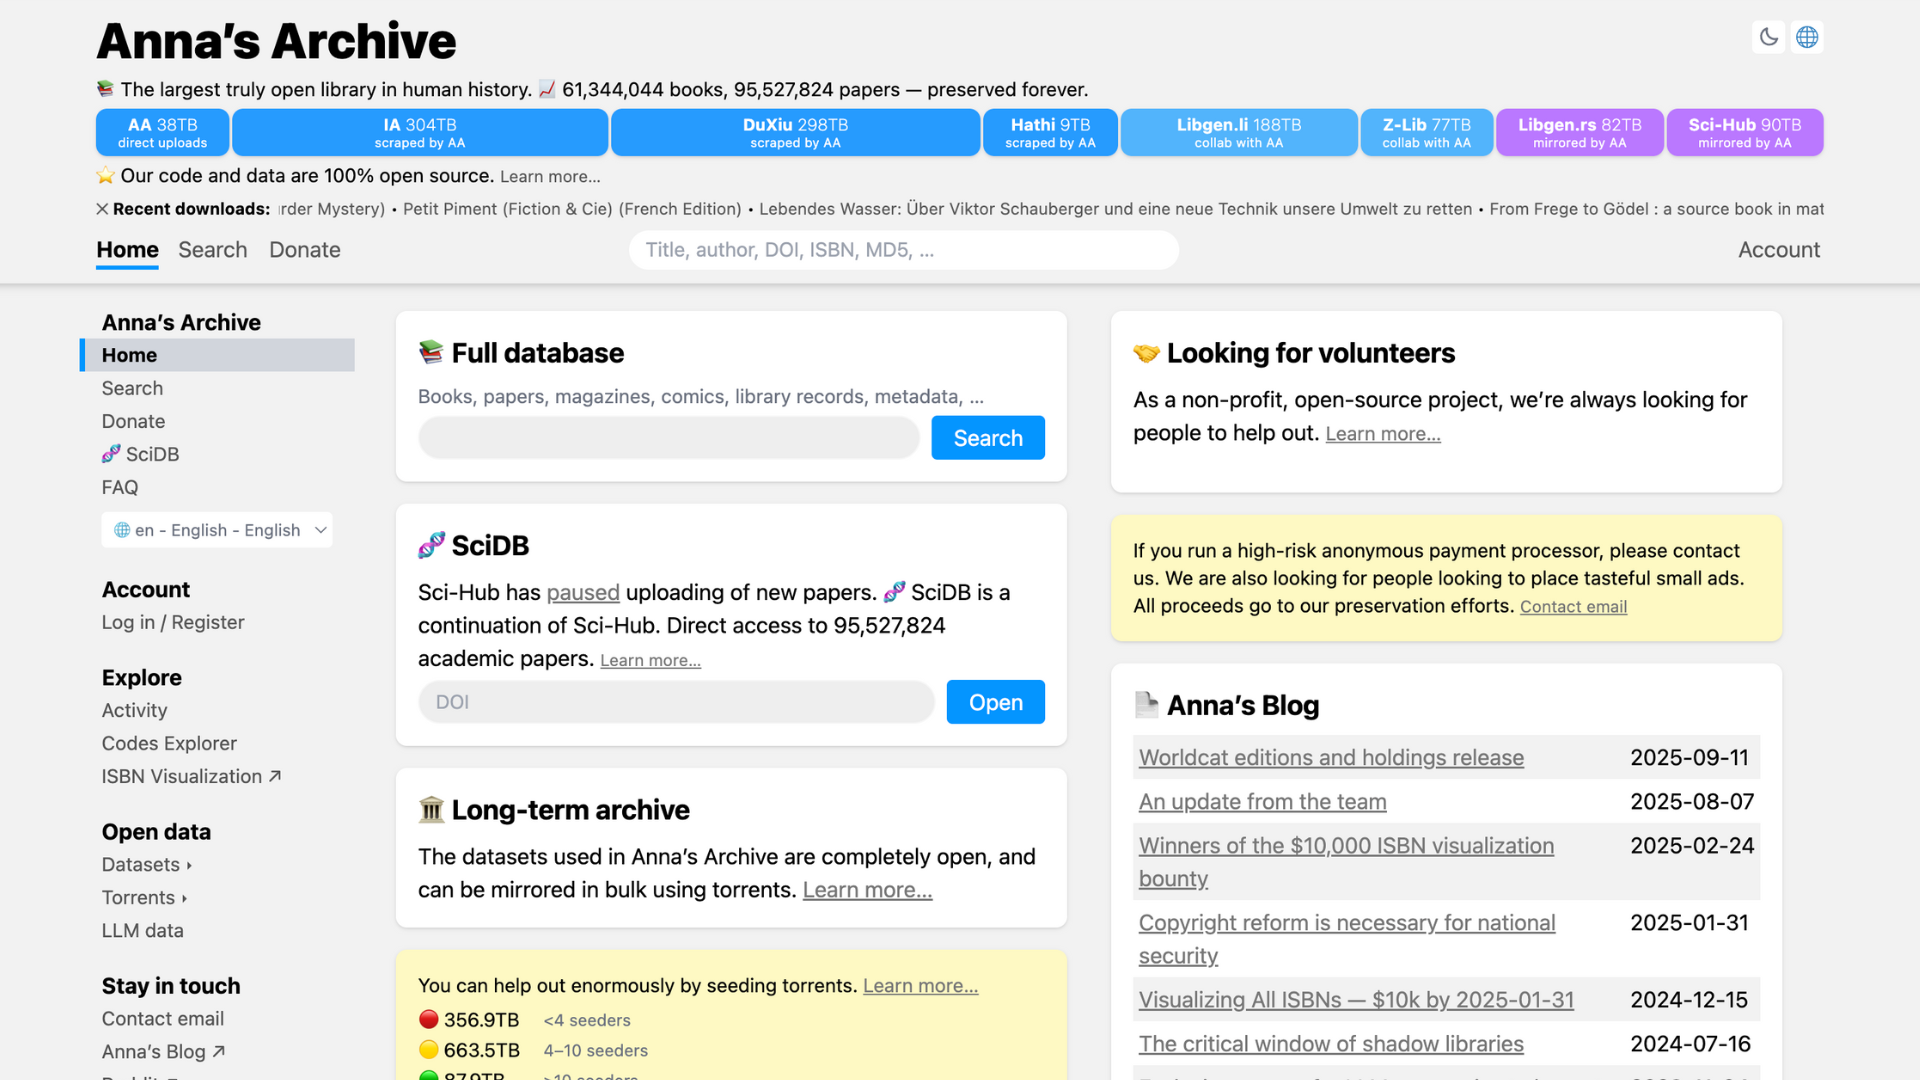Select the Sci-Hub 90TB purple source block
Image resolution: width=1920 pixels, height=1080 pixels.
[1744, 132]
